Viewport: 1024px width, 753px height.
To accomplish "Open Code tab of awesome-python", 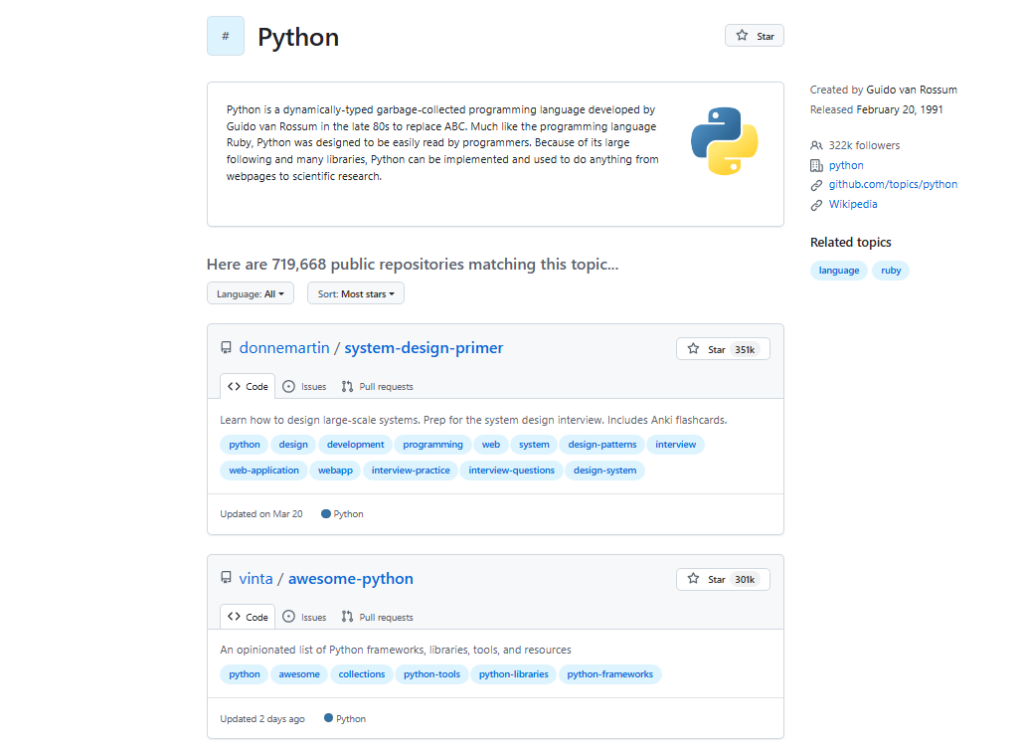I will 248,617.
